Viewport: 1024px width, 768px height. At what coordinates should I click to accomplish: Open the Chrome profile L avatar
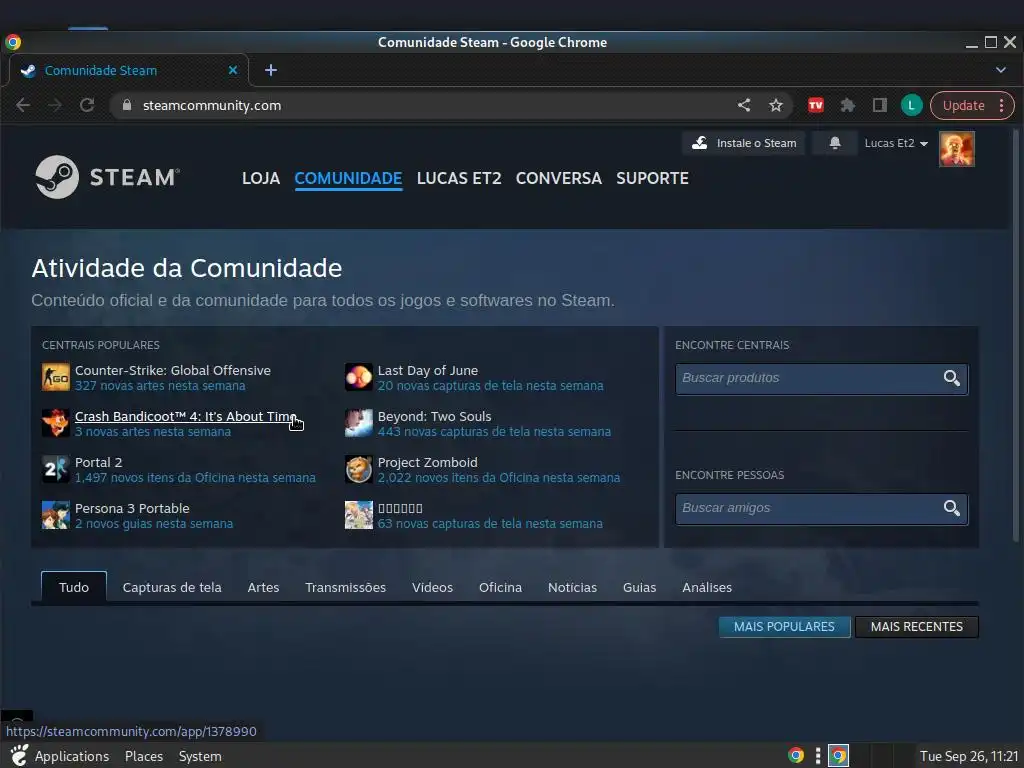(912, 105)
